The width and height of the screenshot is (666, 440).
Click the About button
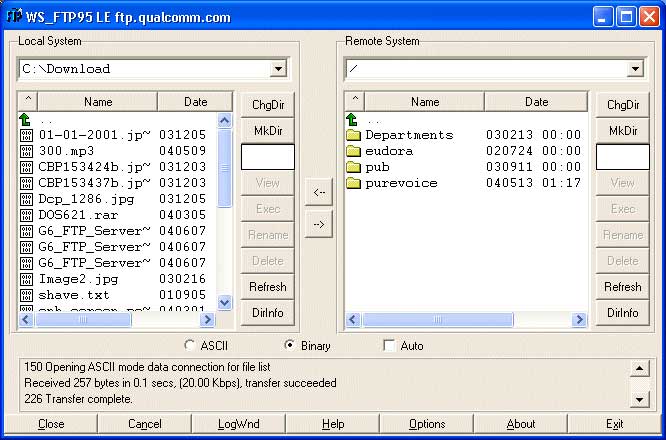521,424
